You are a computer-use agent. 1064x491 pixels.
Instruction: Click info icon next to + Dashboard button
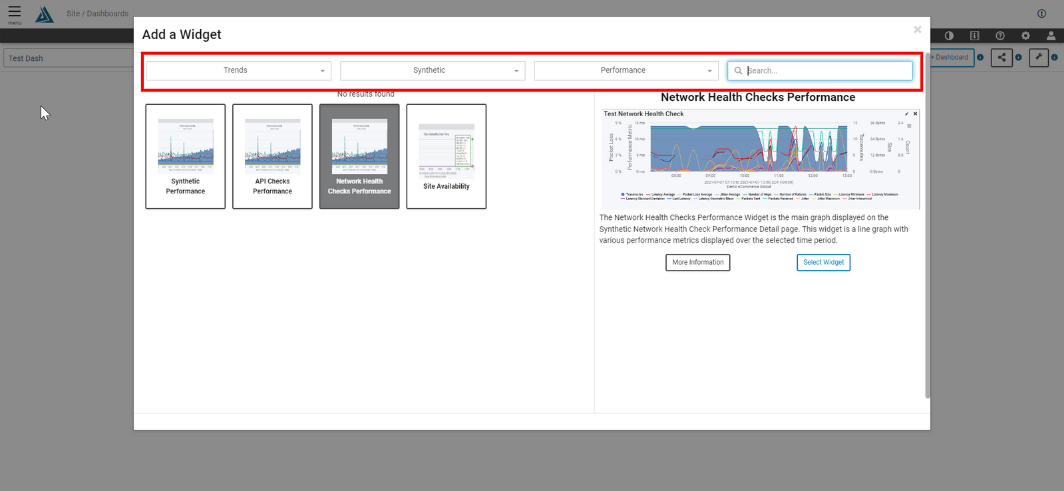pyautogui.click(x=980, y=58)
